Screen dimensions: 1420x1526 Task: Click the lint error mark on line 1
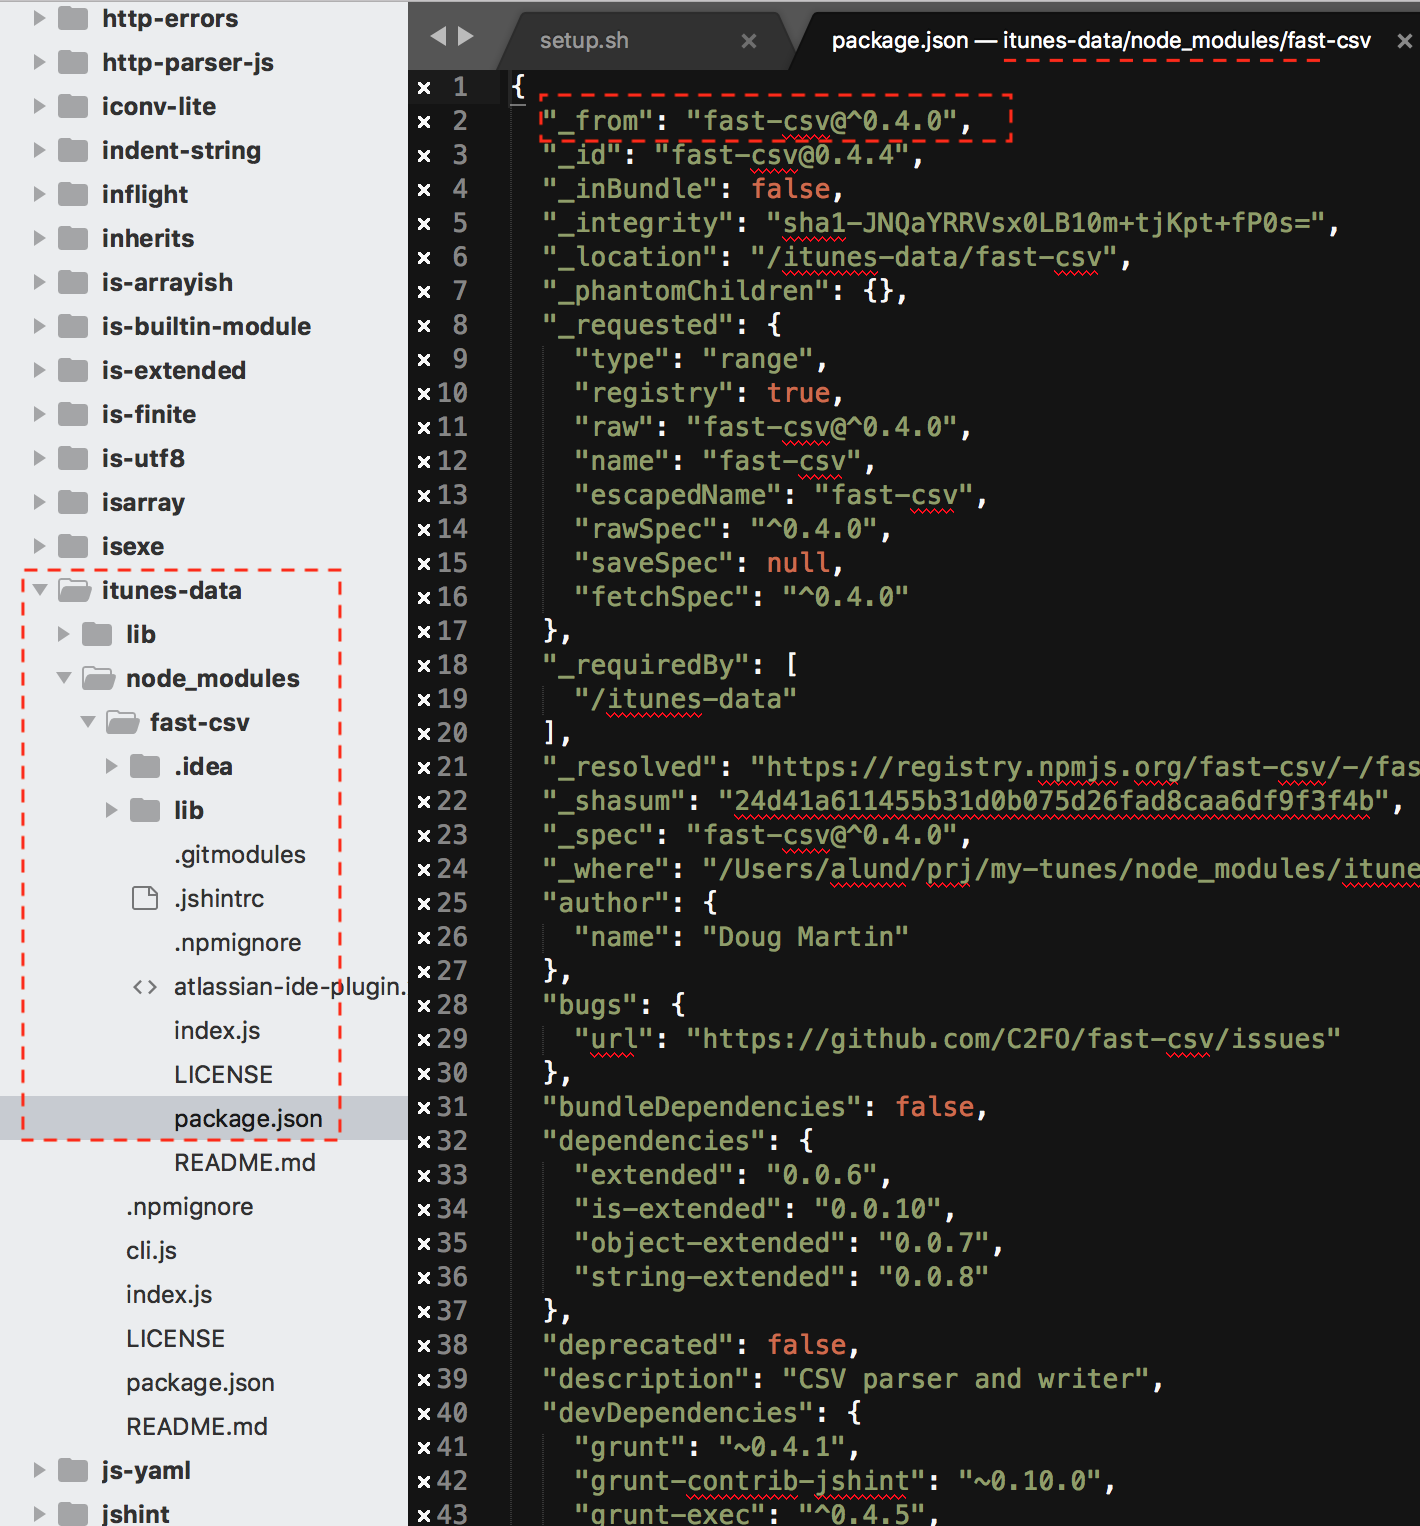click(x=424, y=88)
